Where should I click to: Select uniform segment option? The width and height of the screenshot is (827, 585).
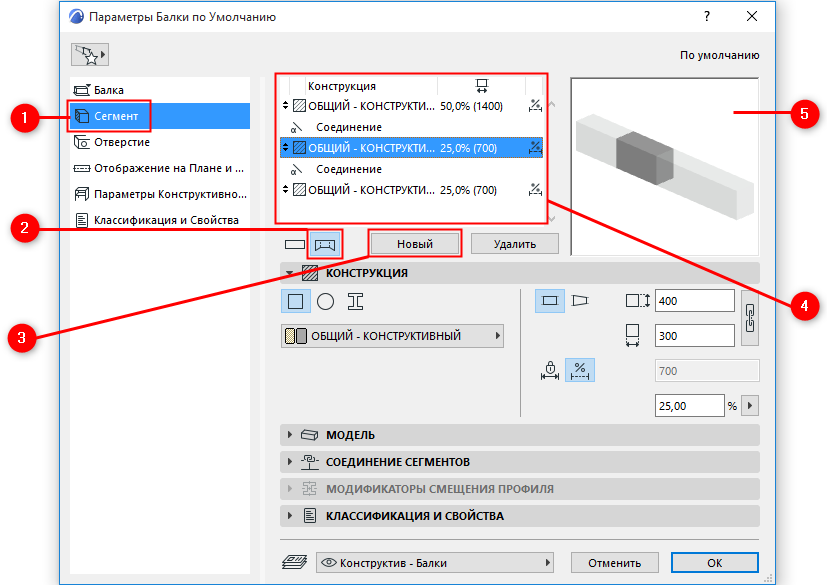(x=550, y=301)
